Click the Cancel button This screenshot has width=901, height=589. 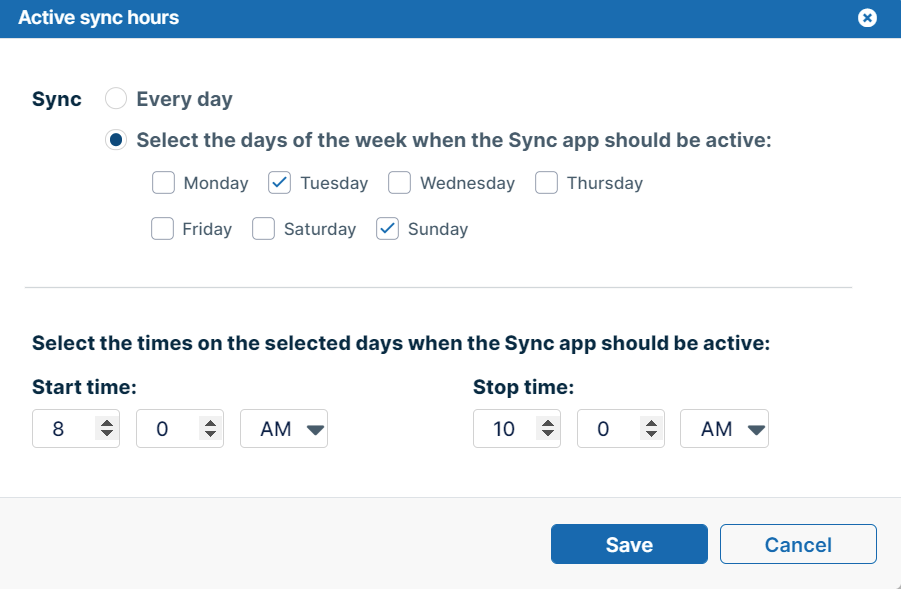tap(798, 544)
